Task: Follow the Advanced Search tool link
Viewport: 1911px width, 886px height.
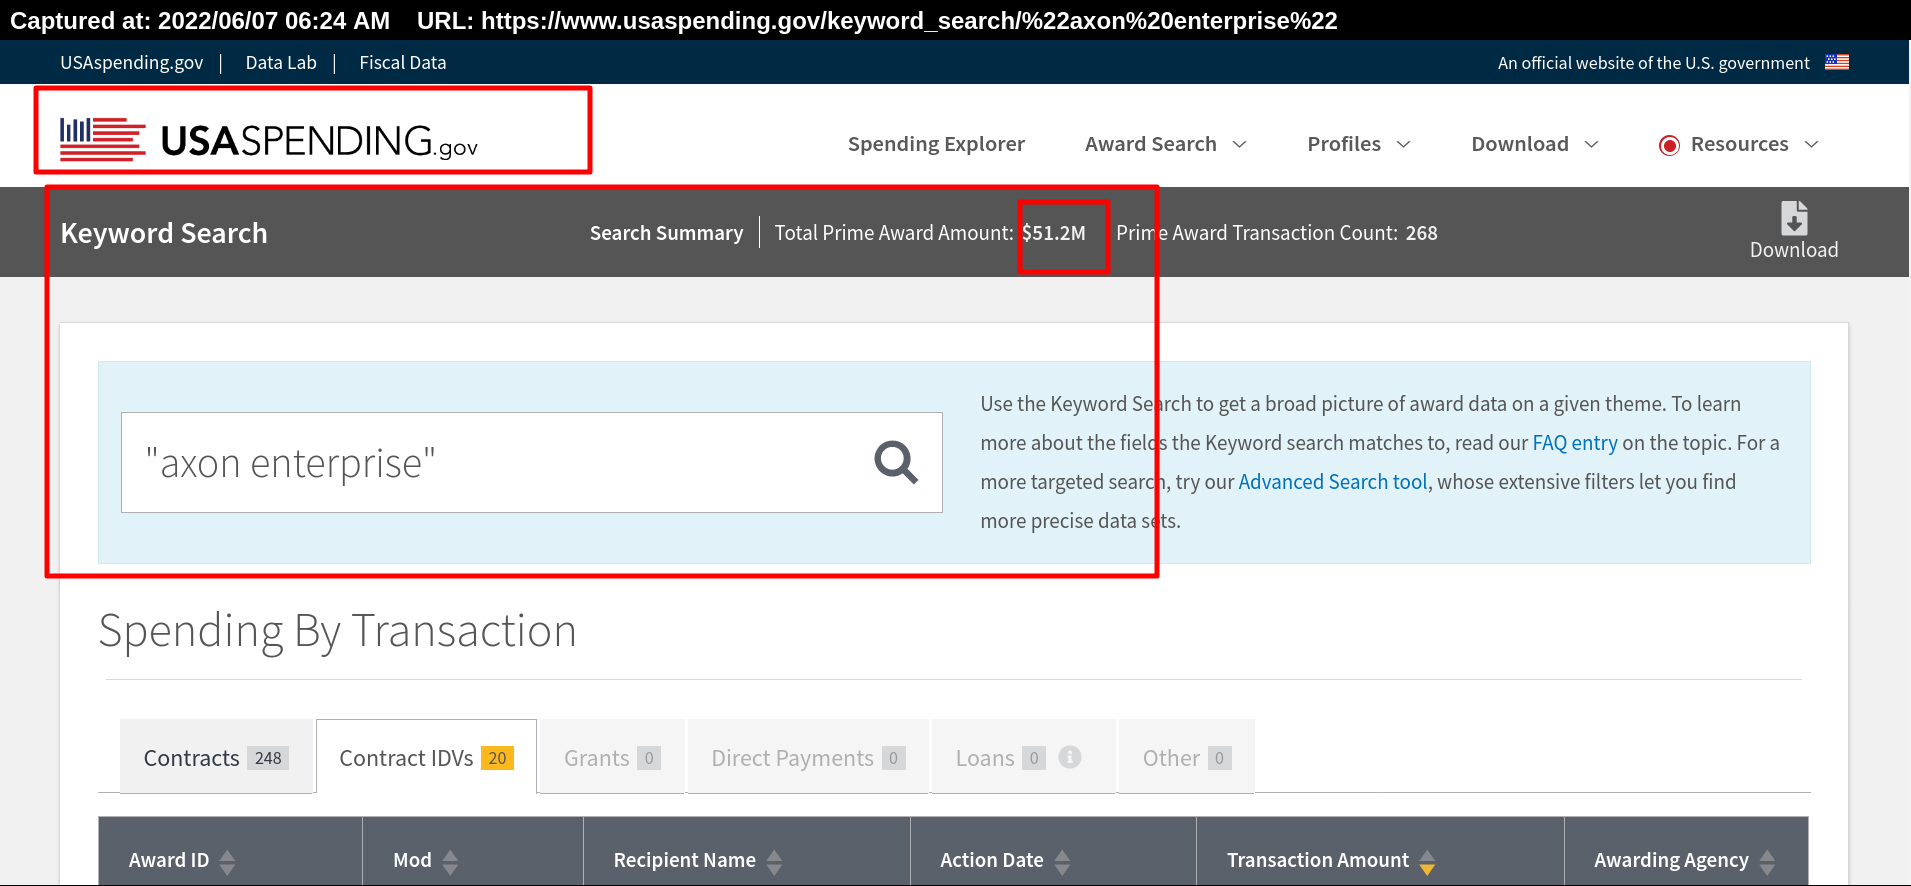Action: [1333, 482]
